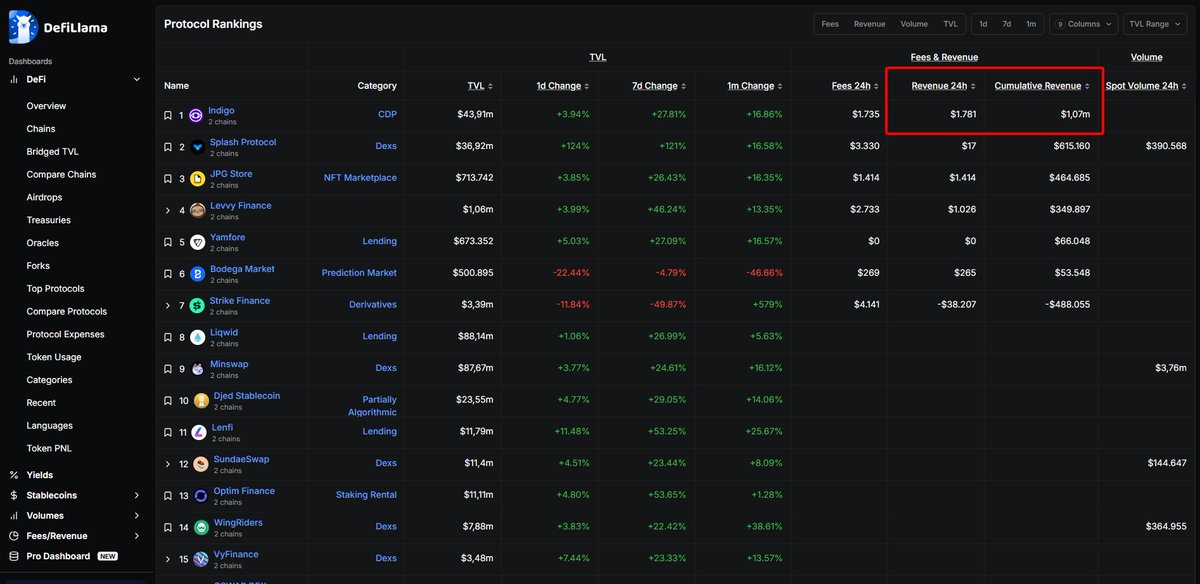
Task: Open Oracles in the sidebar
Action: coord(42,243)
